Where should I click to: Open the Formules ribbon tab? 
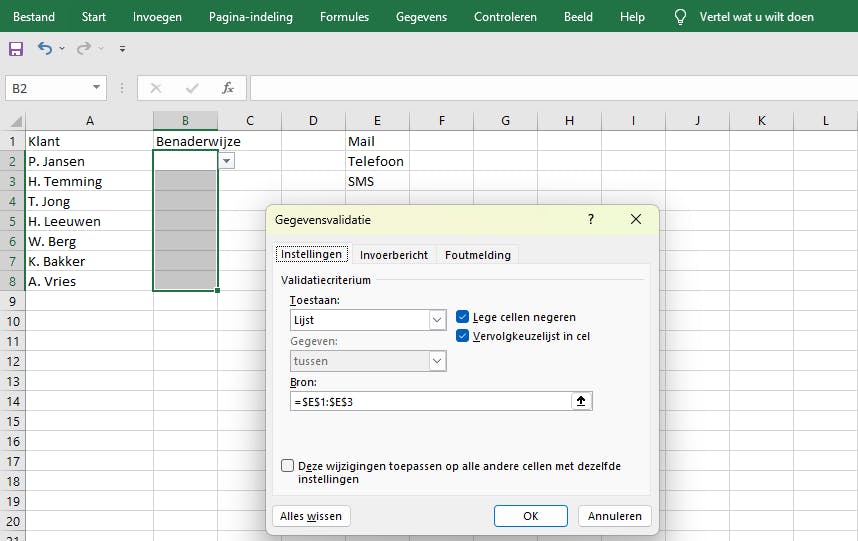(344, 17)
